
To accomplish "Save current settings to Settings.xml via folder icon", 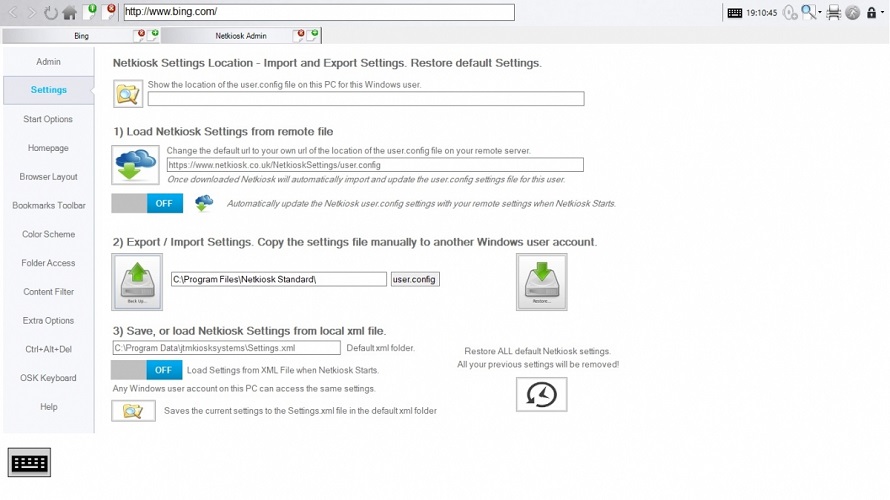I will point(133,411).
